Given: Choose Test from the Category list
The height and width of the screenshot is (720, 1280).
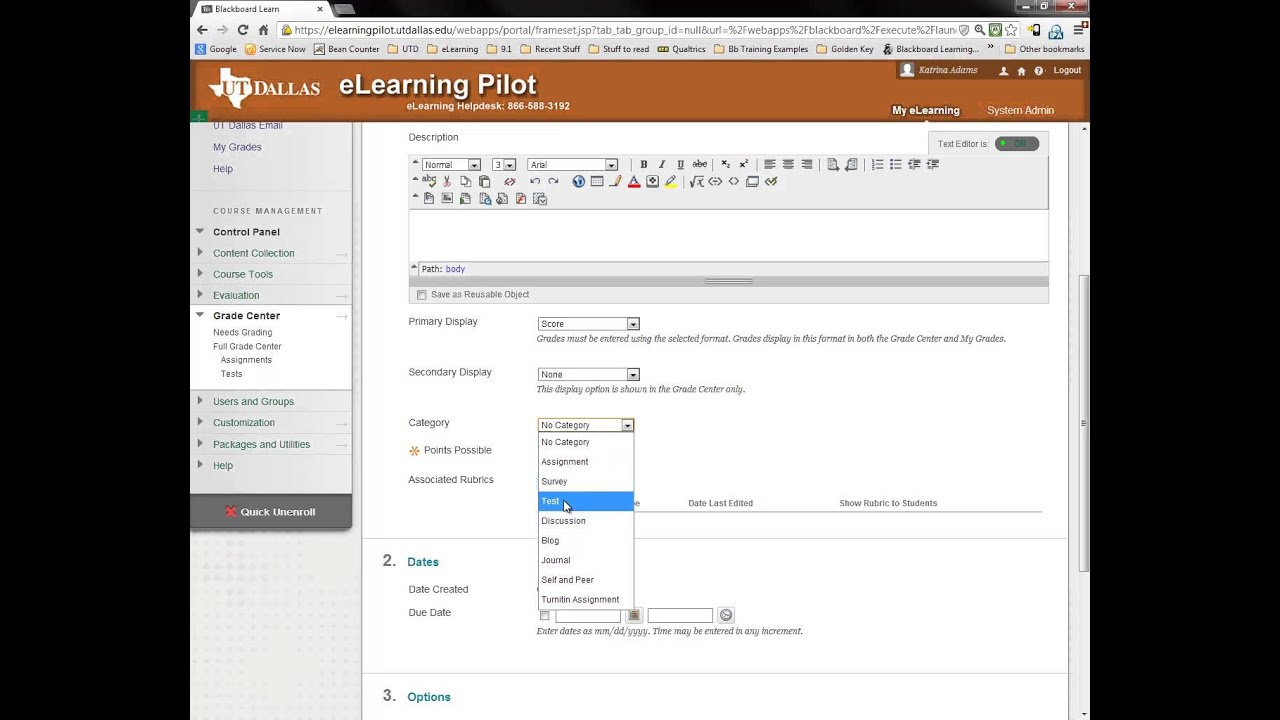Looking at the screenshot, I should 586,501.
